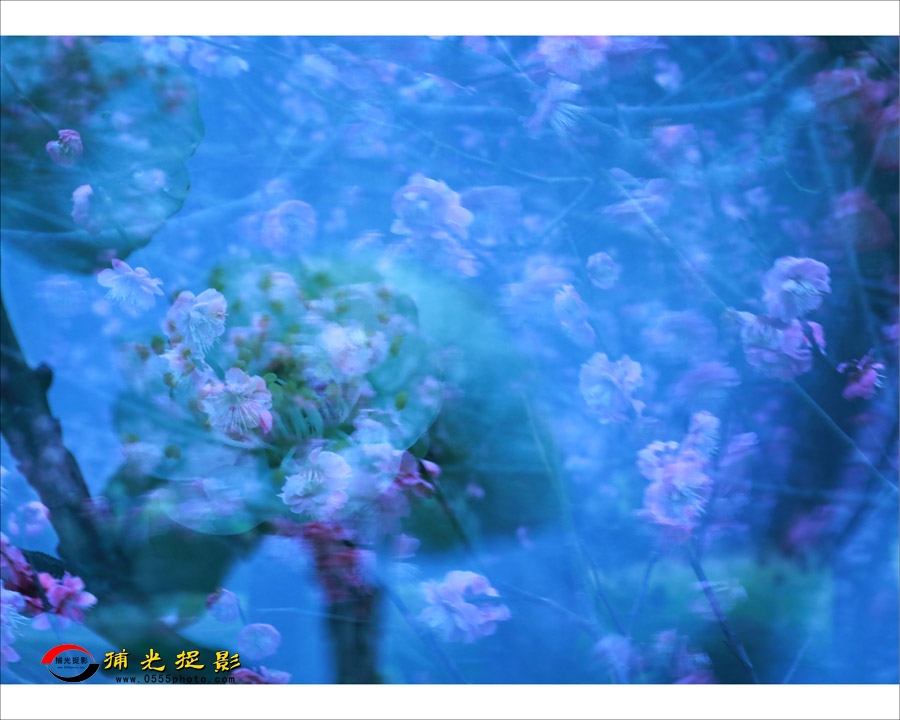Open the www.0555photo.com watermark link
The width and height of the screenshot is (900, 720).
[174, 678]
